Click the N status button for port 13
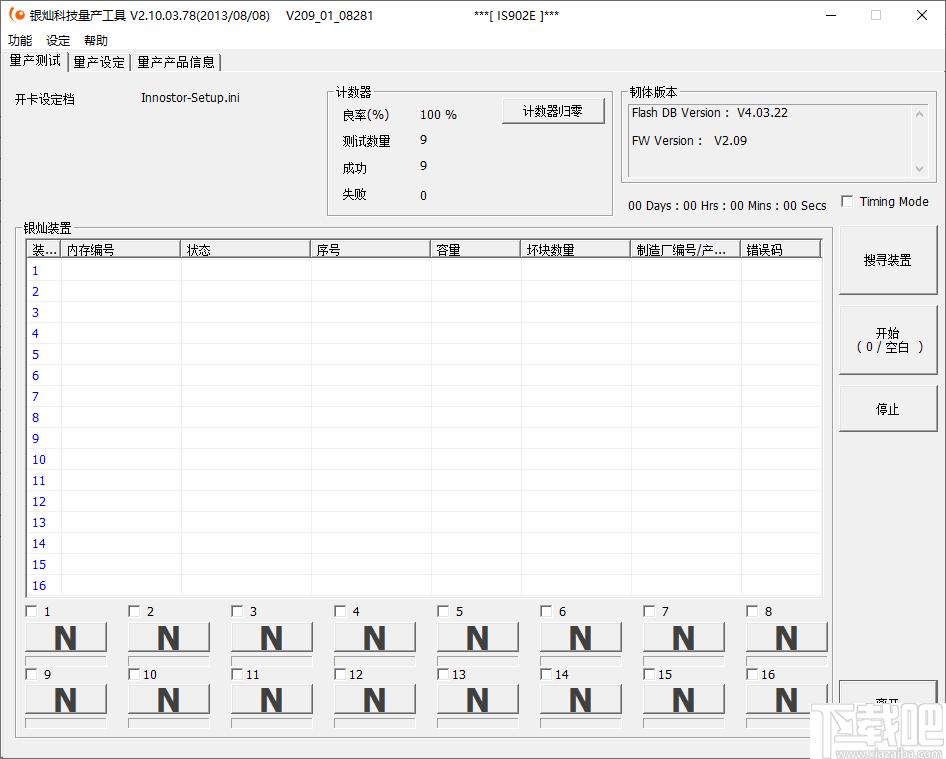Image resolution: width=946 pixels, height=759 pixels. (478, 699)
